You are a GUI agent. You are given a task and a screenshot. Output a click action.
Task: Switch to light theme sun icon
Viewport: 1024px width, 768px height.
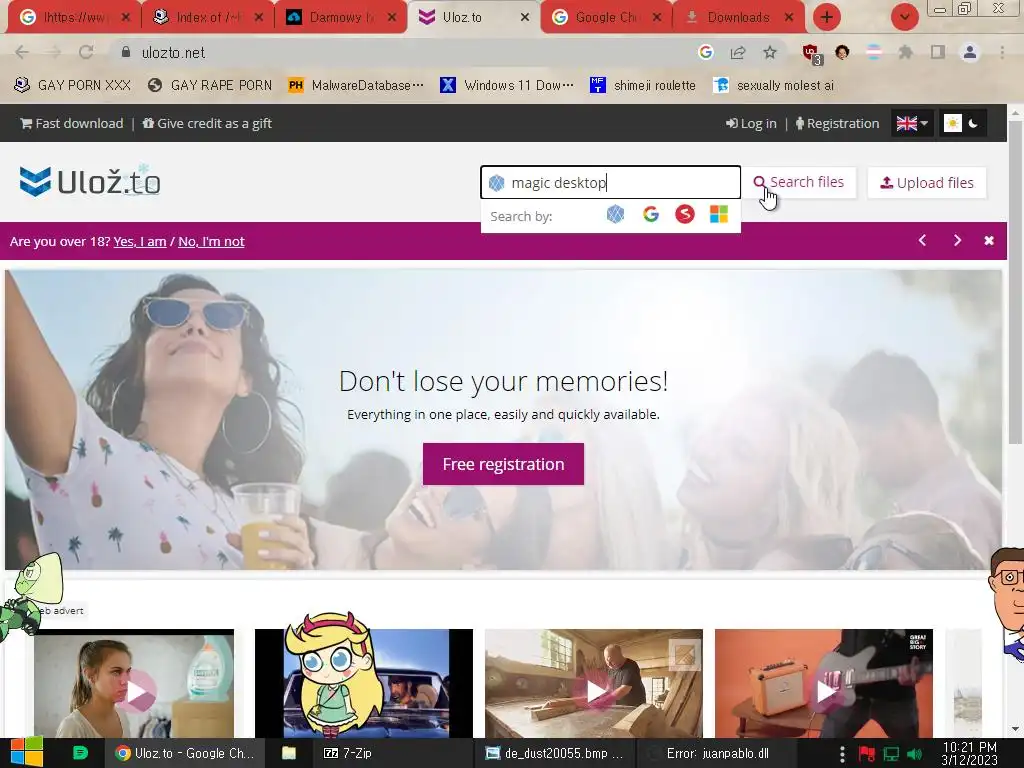pyautogui.click(x=953, y=123)
